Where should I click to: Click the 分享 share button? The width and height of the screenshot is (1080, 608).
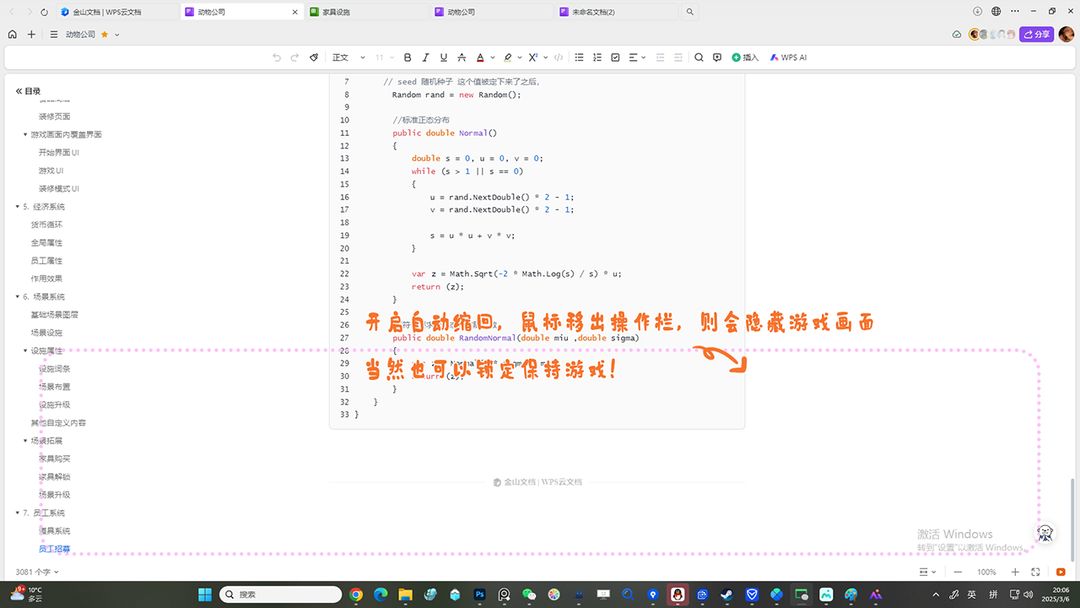[x=1037, y=33]
